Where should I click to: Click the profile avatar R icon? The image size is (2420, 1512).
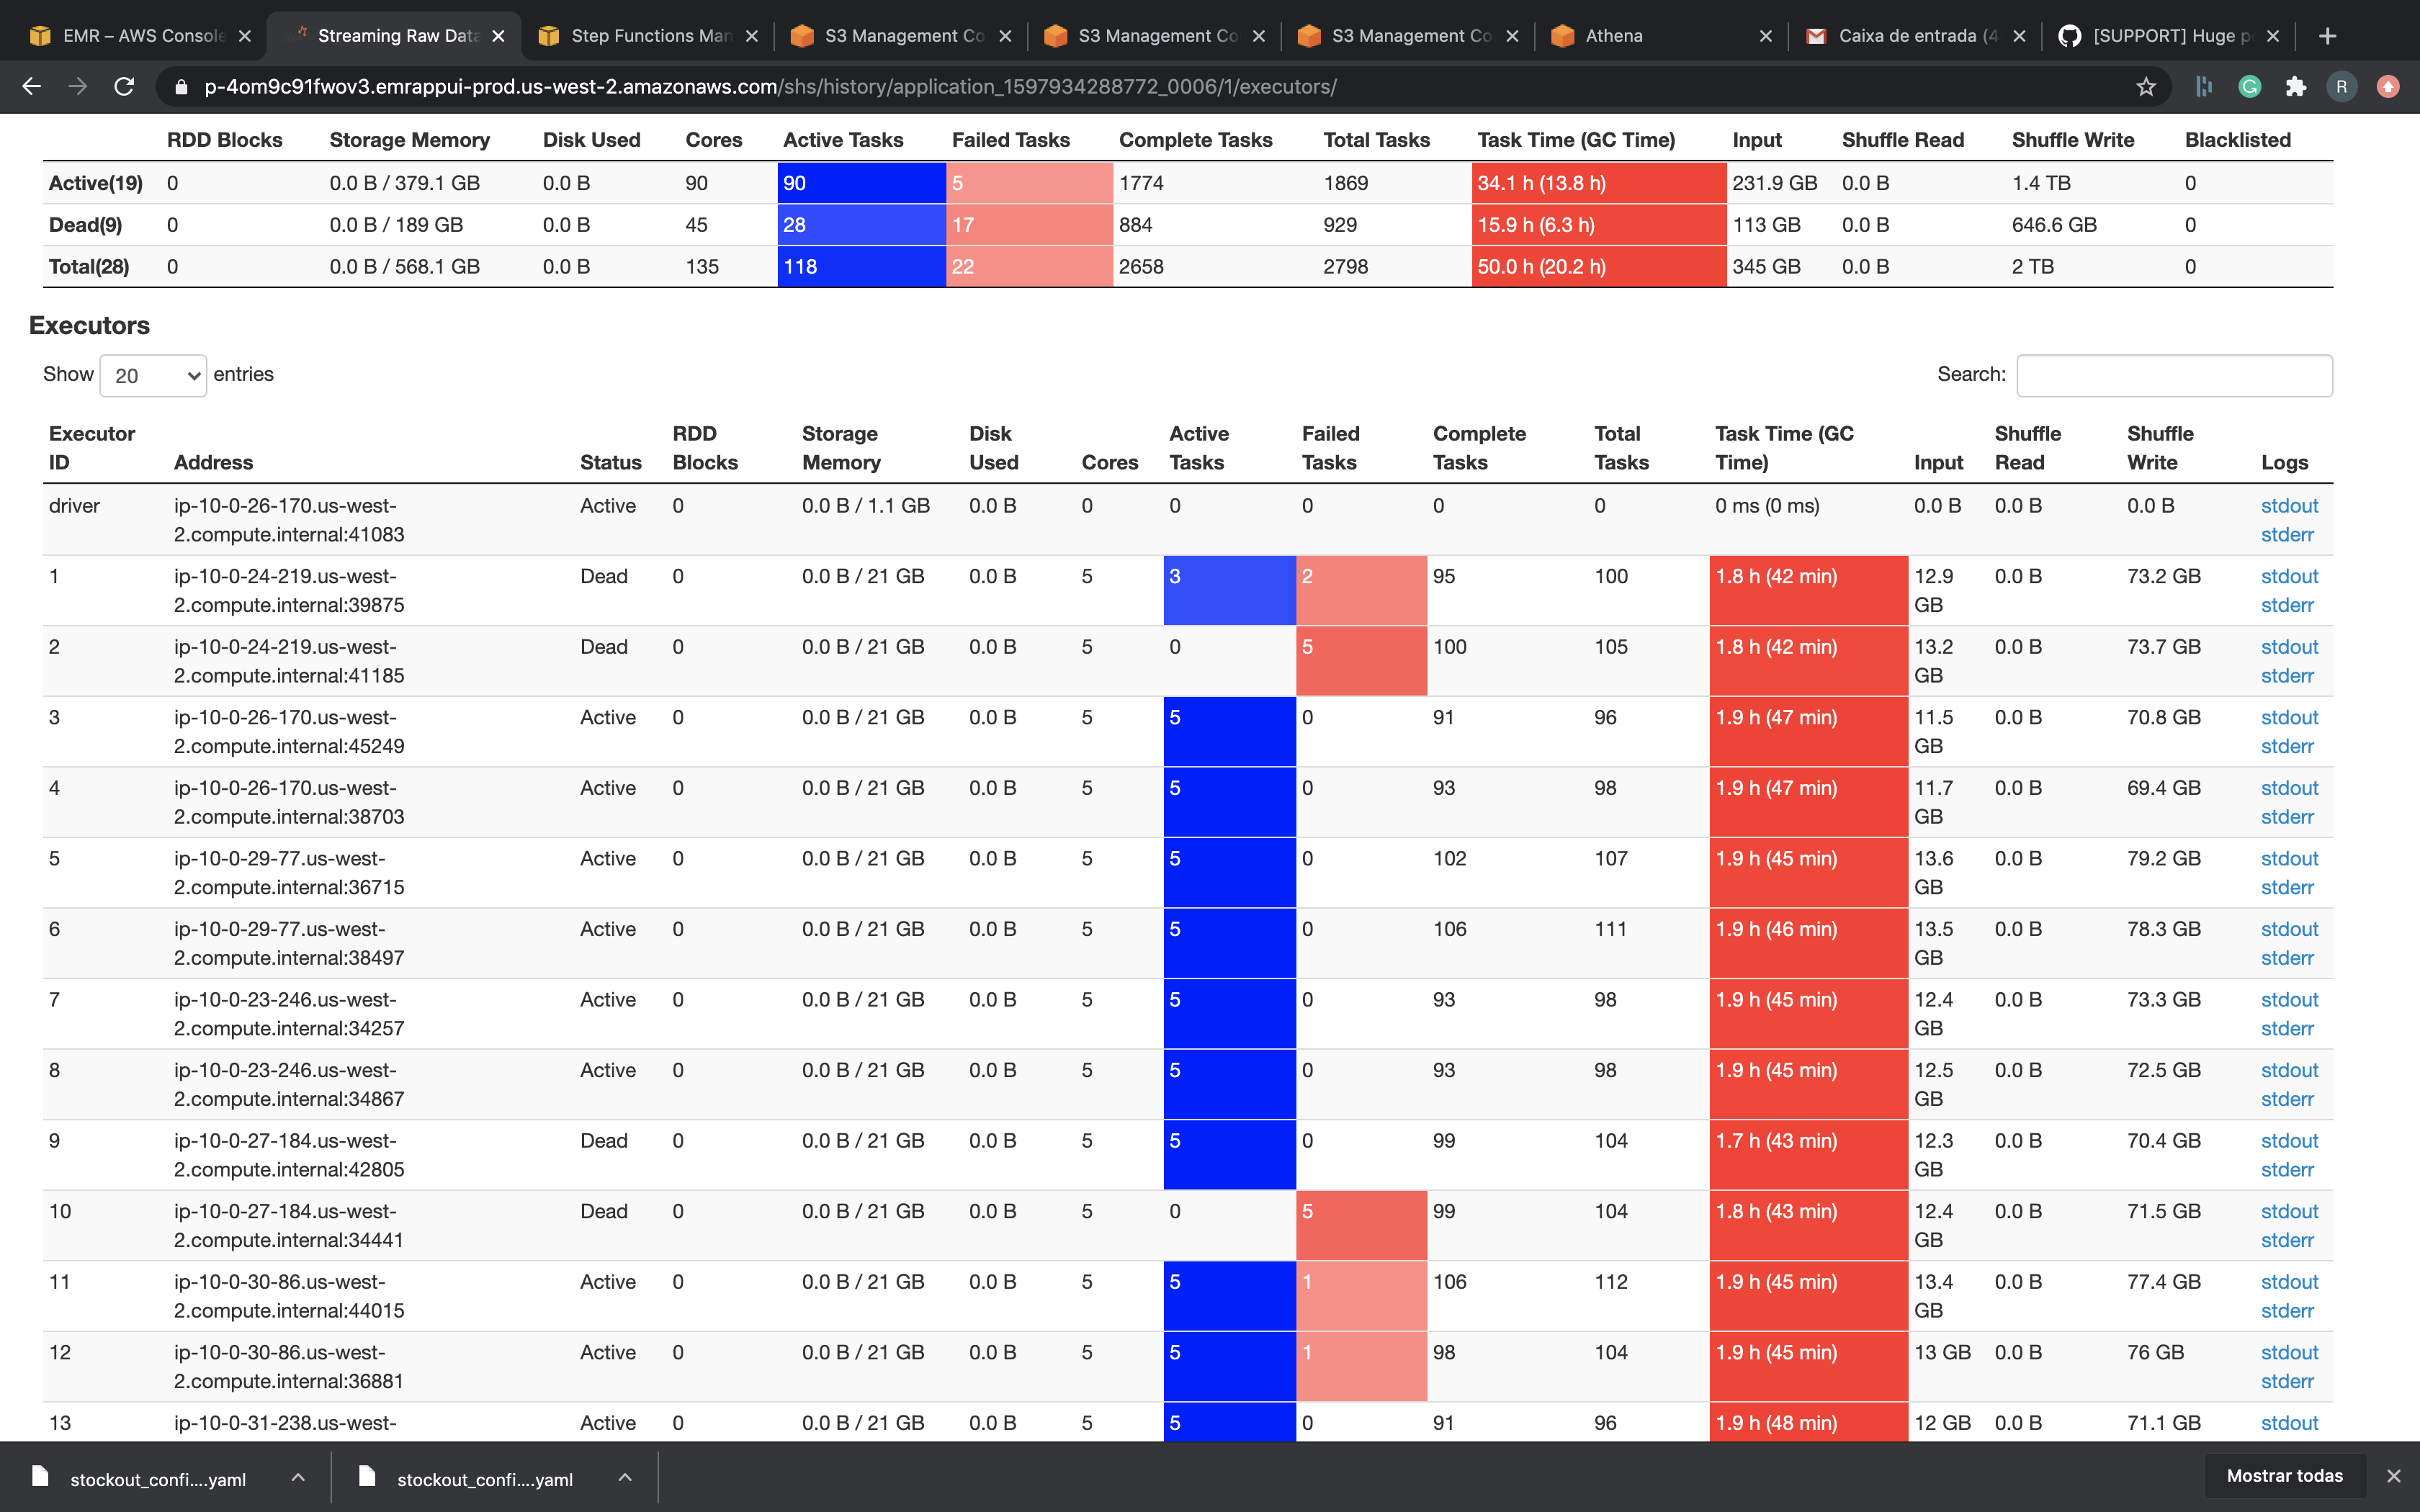(2341, 87)
